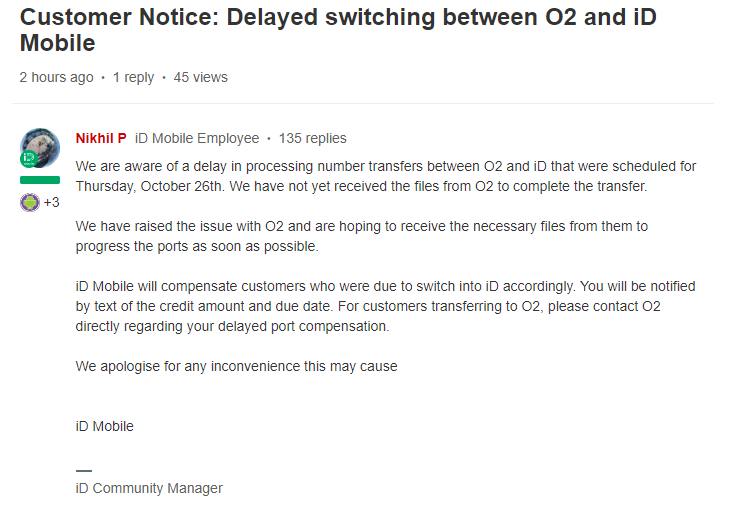
Task: Click the 'We apologise for any inconvenience' line
Action: coord(237,366)
